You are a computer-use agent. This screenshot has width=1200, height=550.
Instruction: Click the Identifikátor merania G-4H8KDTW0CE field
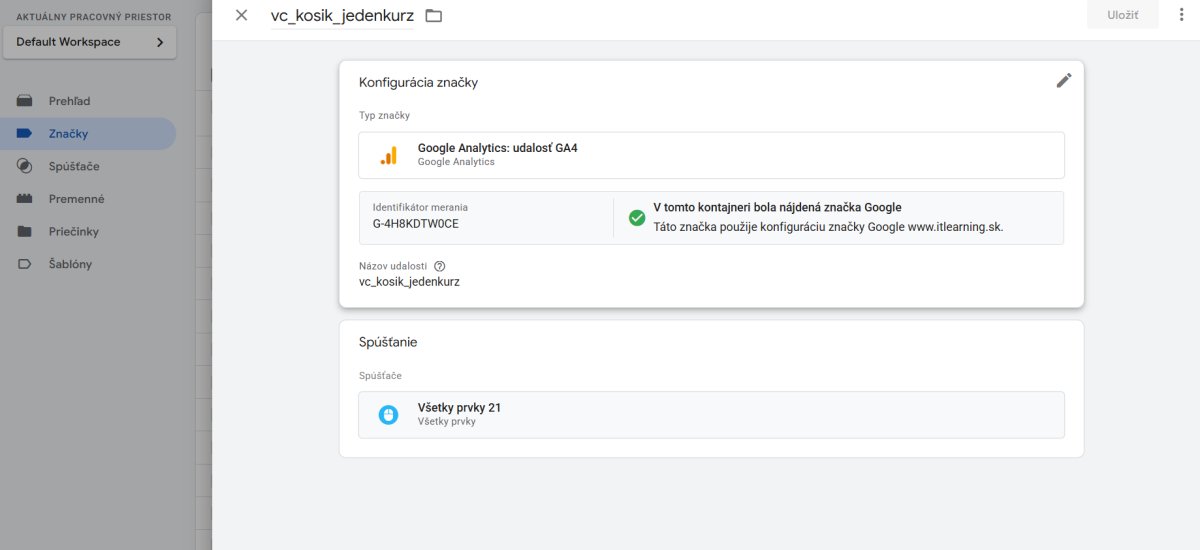[486, 216]
